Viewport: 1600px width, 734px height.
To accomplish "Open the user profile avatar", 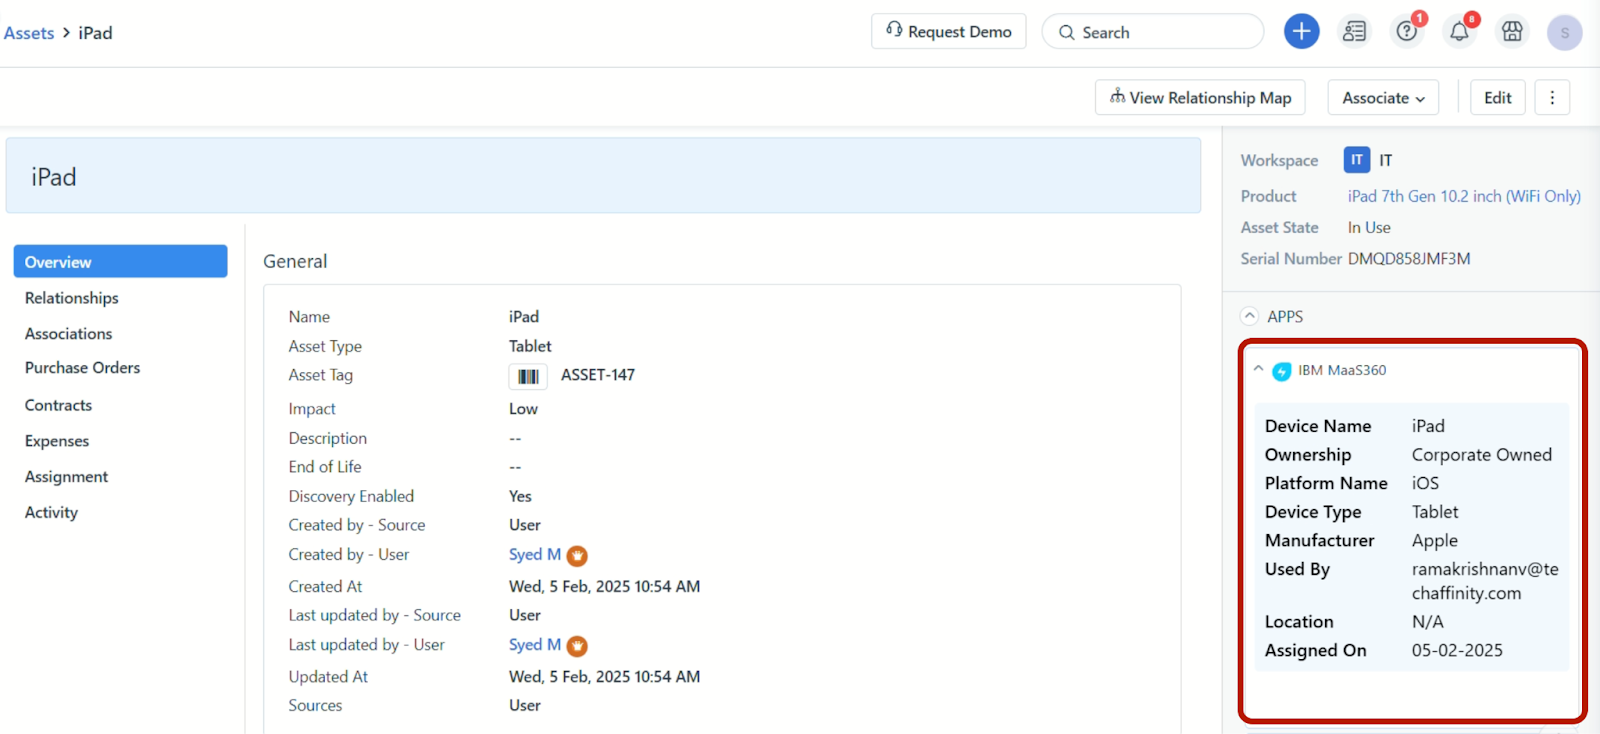I will [1565, 32].
